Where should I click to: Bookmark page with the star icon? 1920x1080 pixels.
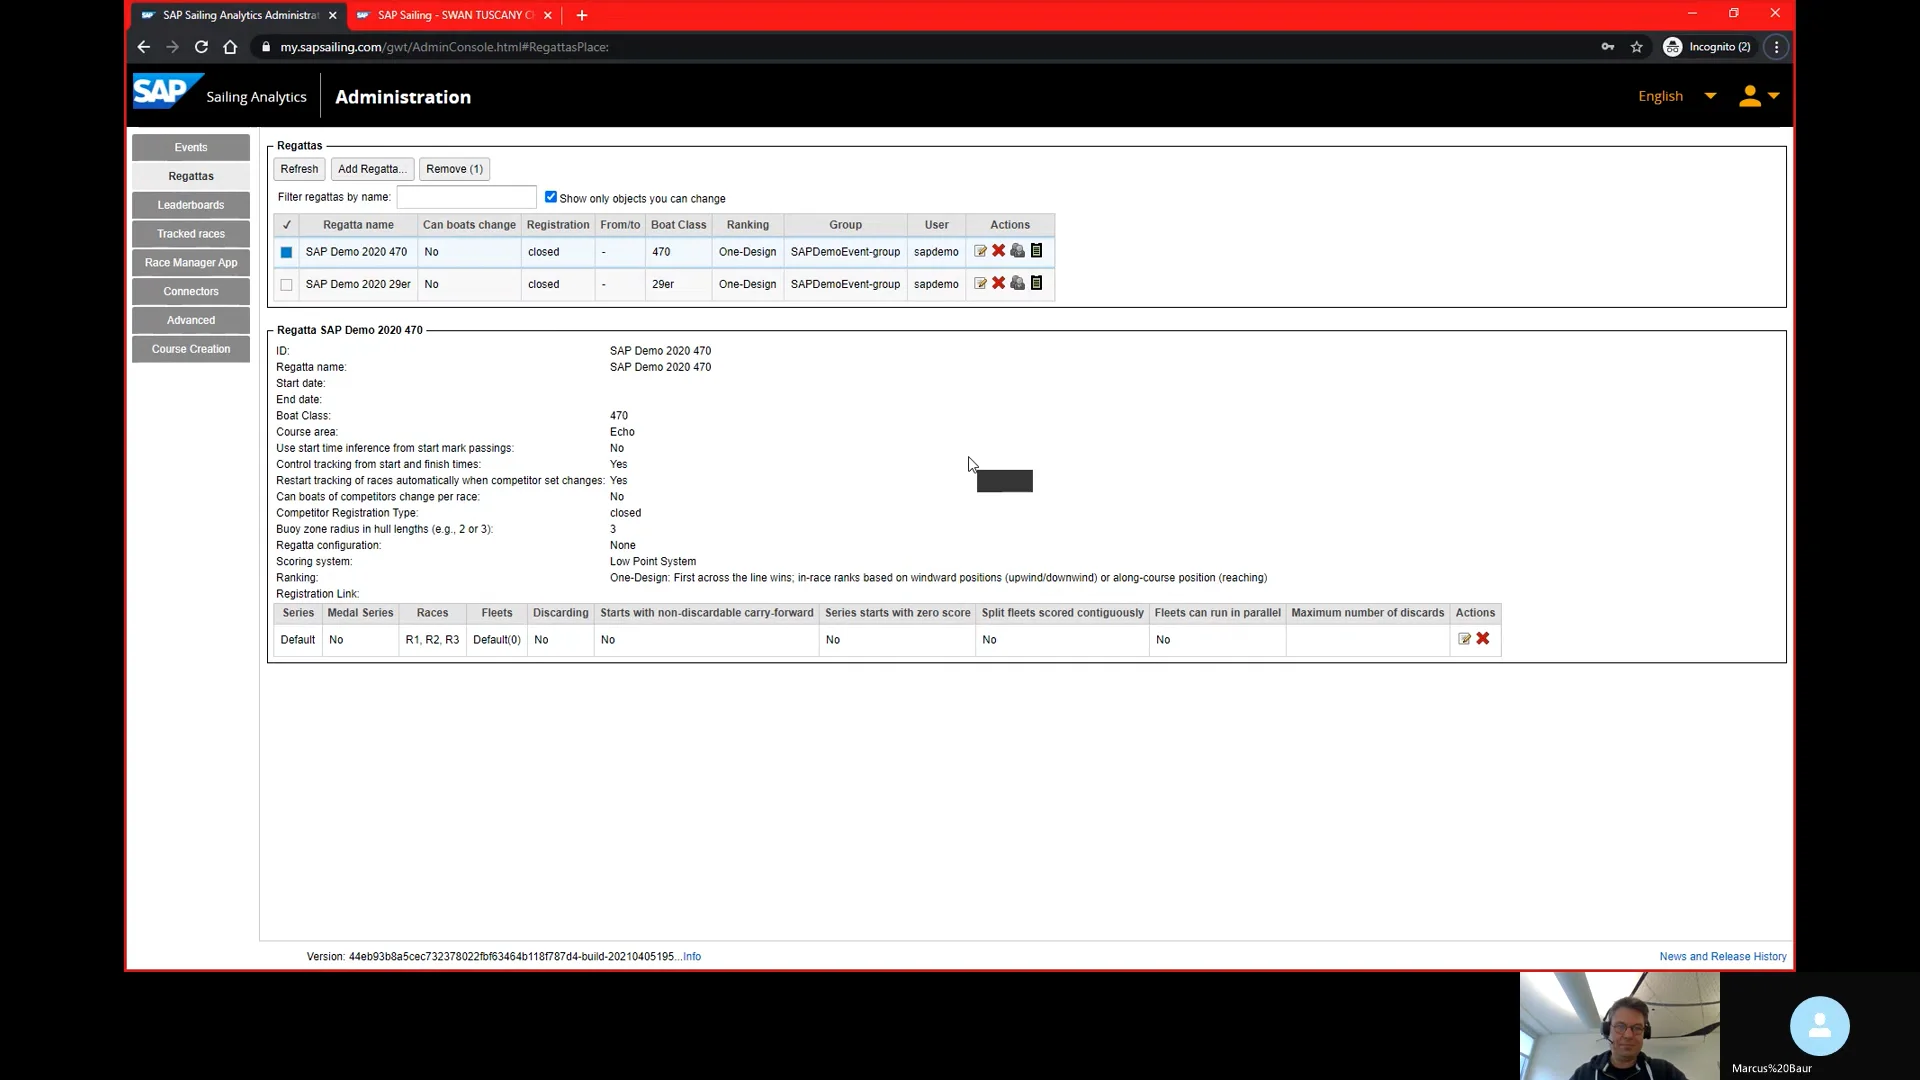[1636, 47]
